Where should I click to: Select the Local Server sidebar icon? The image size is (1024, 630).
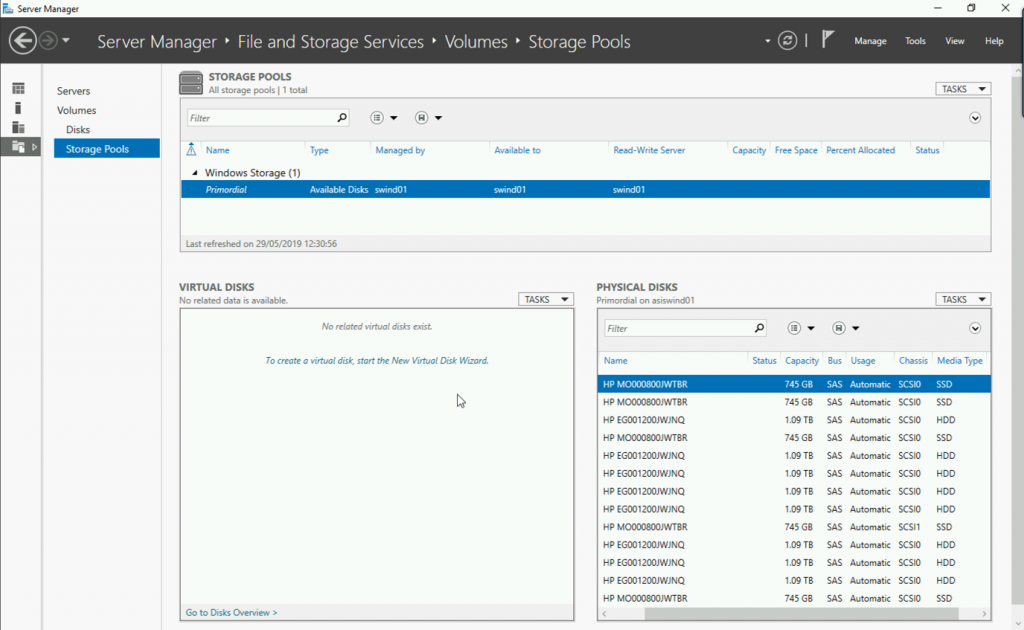pyautogui.click(x=18, y=108)
